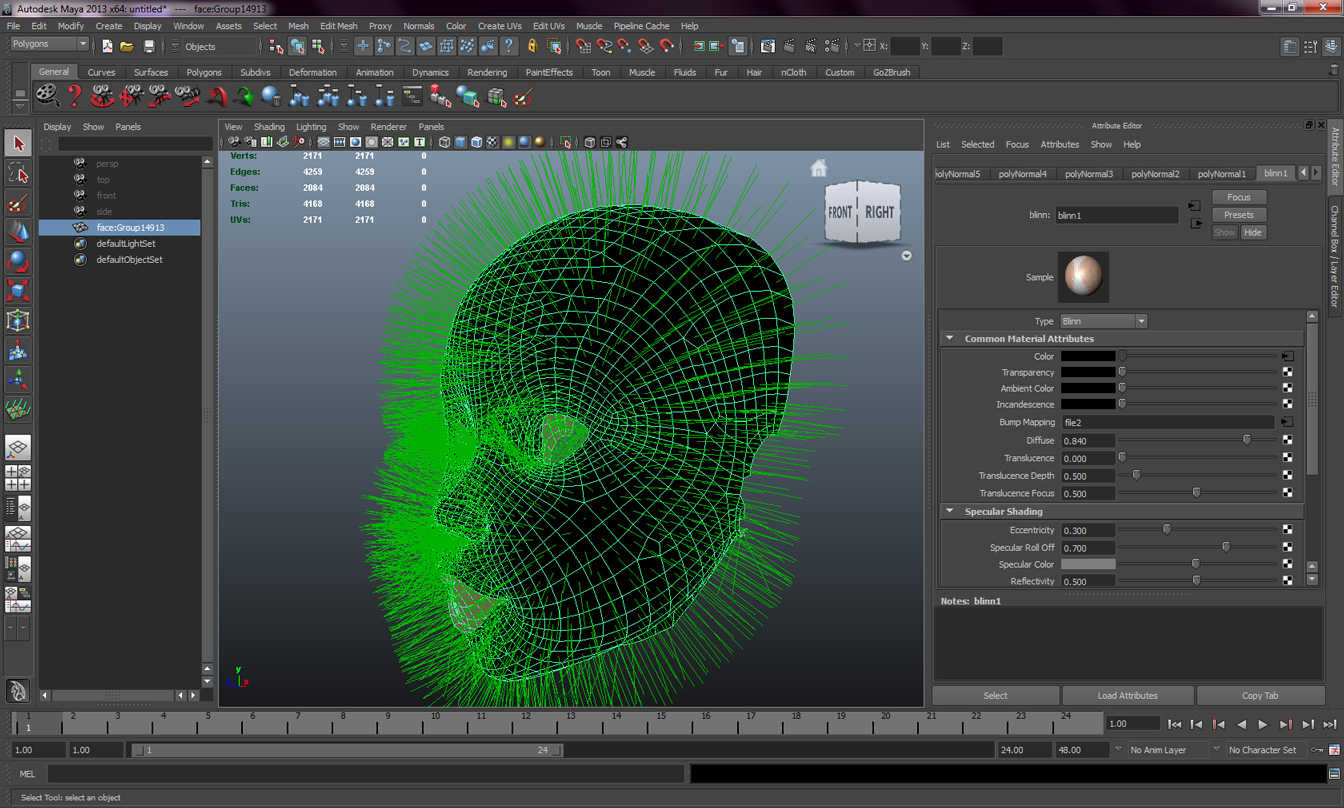Click the blinn name input field
Screen dimensions: 1344x808
1117,215
